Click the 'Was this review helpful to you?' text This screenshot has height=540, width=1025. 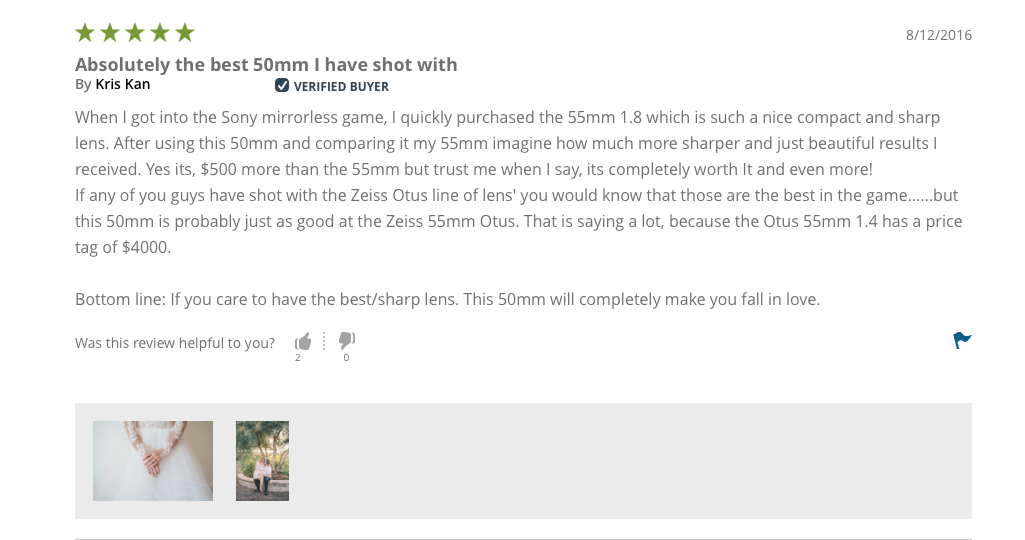point(175,343)
